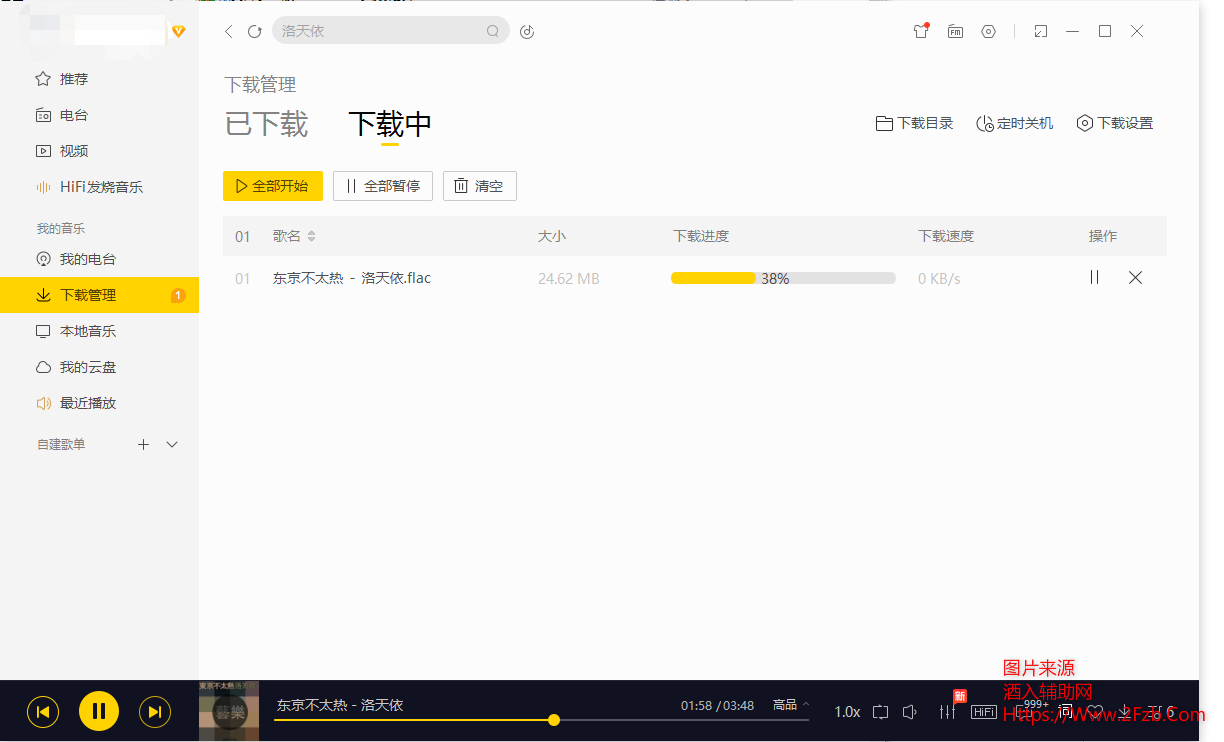Click the 38% download progress bar
1224x742 pixels.
pos(783,278)
